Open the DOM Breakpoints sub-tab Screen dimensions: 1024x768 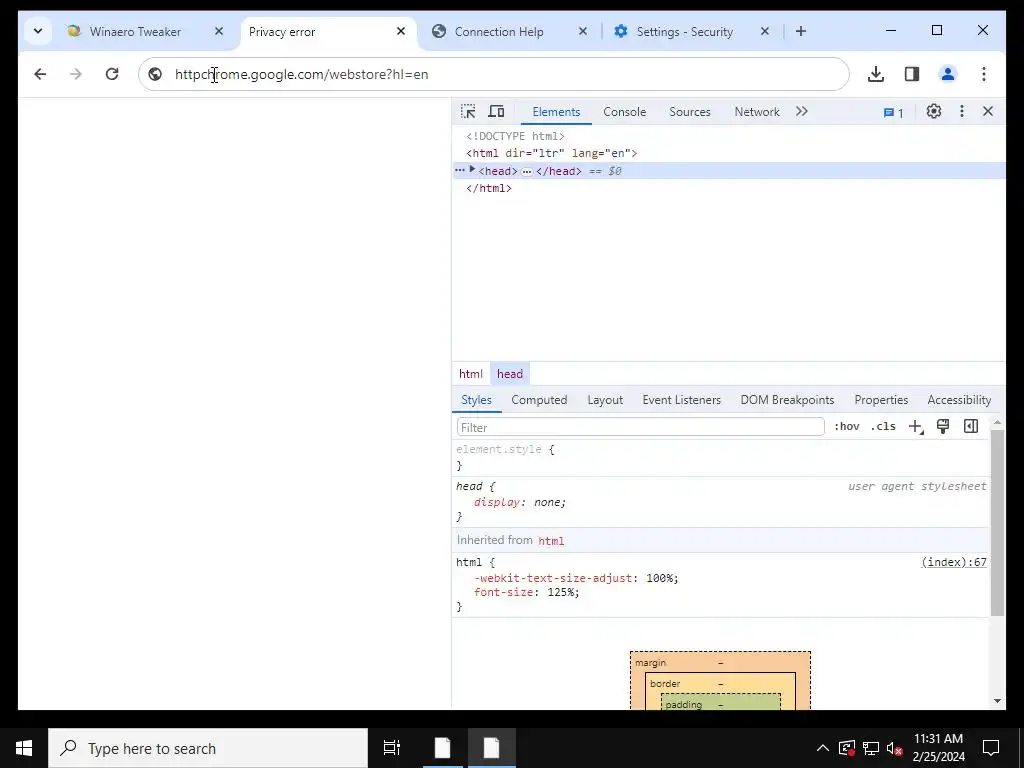pyautogui.click(x=787, y=400)
